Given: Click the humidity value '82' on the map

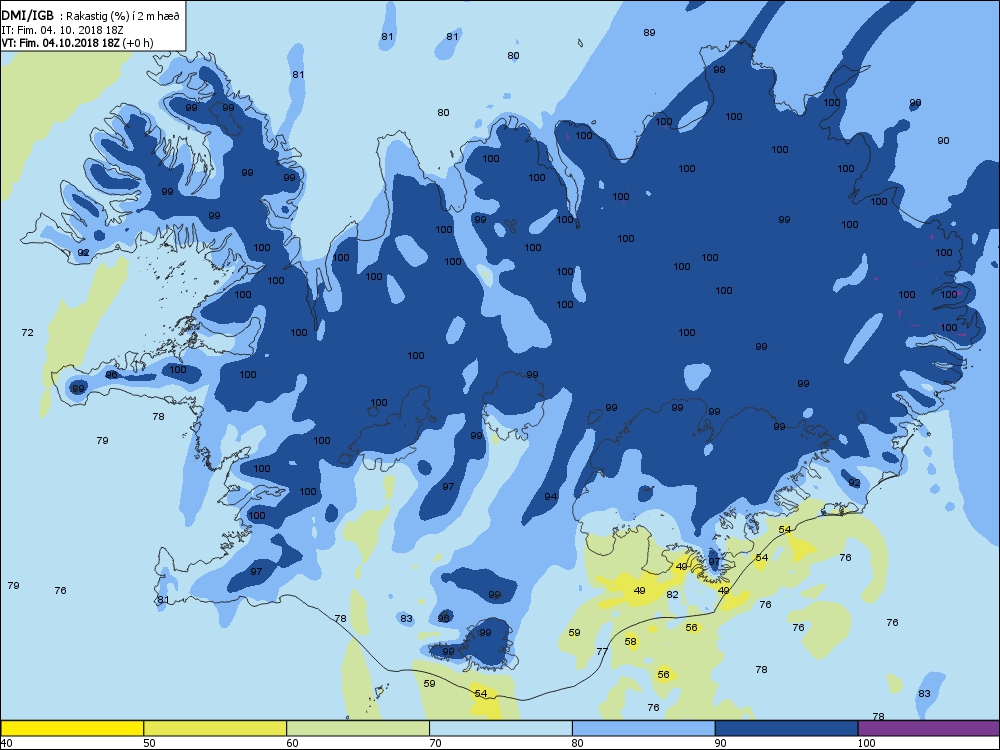Looking at the screenshot, I should pos(672,594).
